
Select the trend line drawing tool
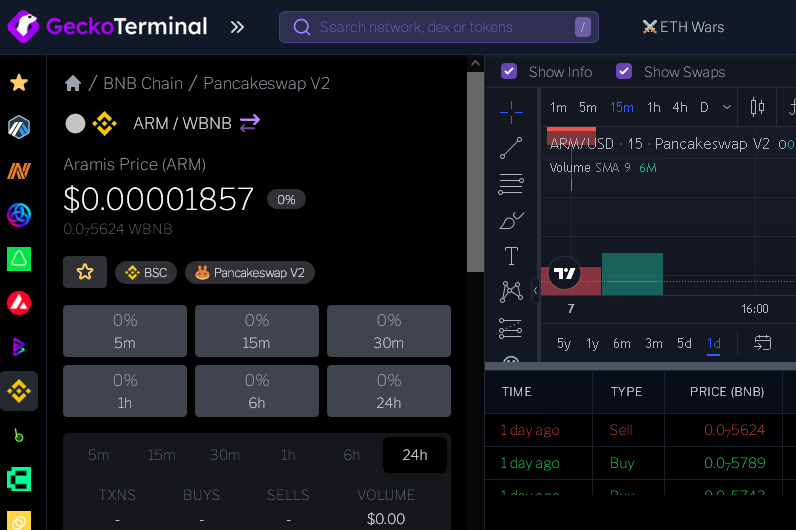click(x=511, y=148)
